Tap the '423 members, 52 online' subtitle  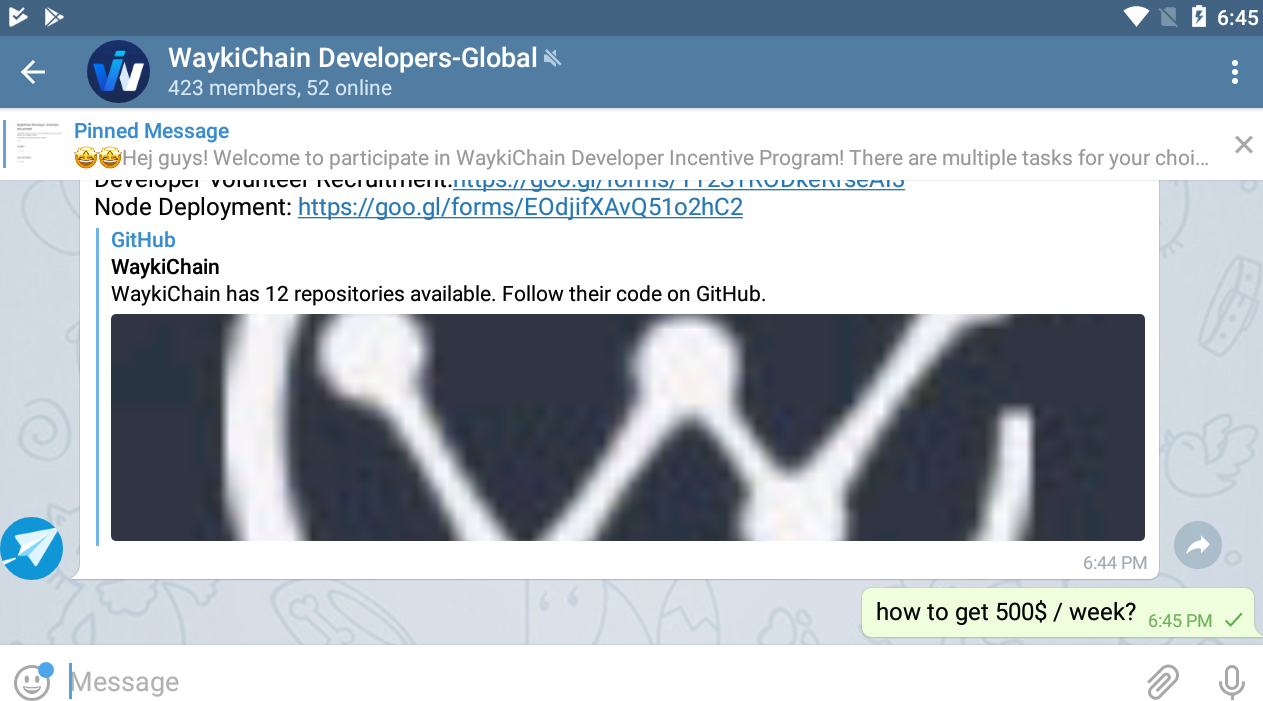280,88
